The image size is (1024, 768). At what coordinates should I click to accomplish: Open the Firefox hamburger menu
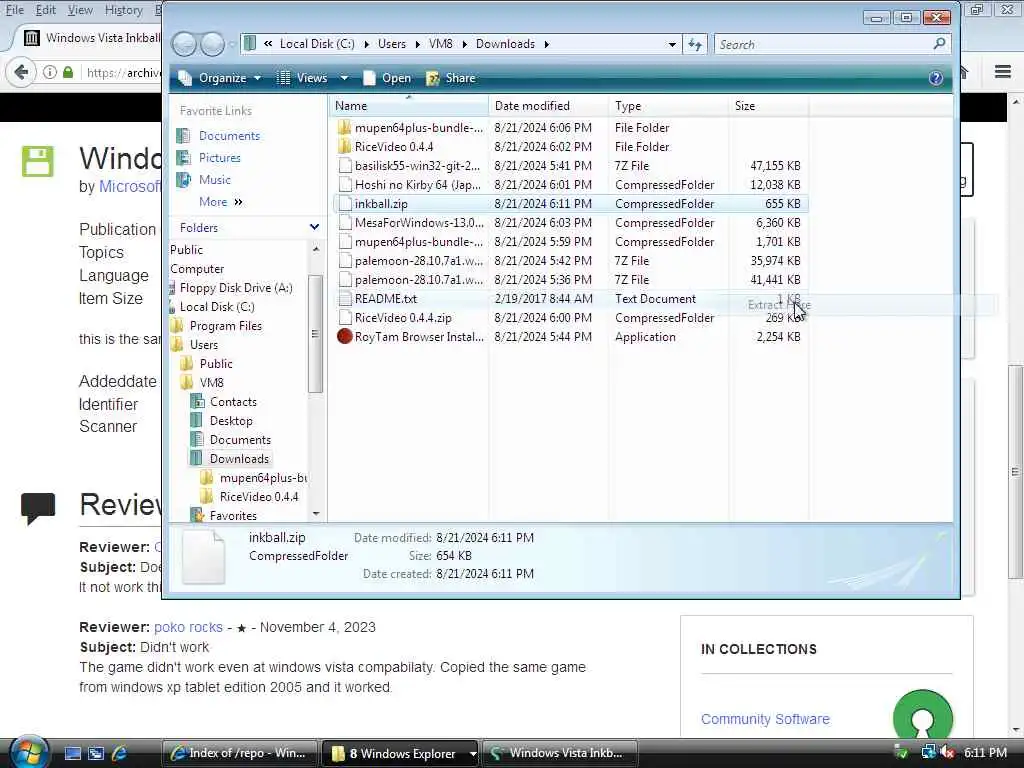pos(1002,71)
